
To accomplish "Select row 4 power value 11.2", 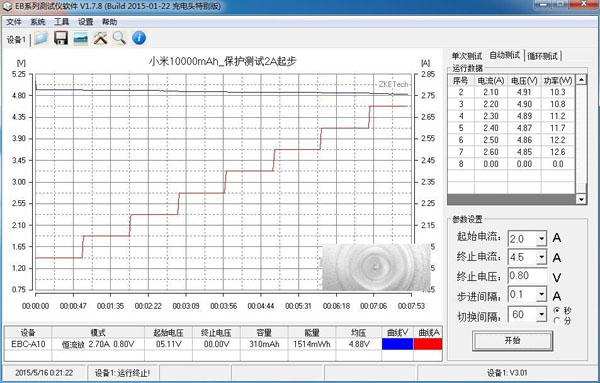I will (558, 116).
